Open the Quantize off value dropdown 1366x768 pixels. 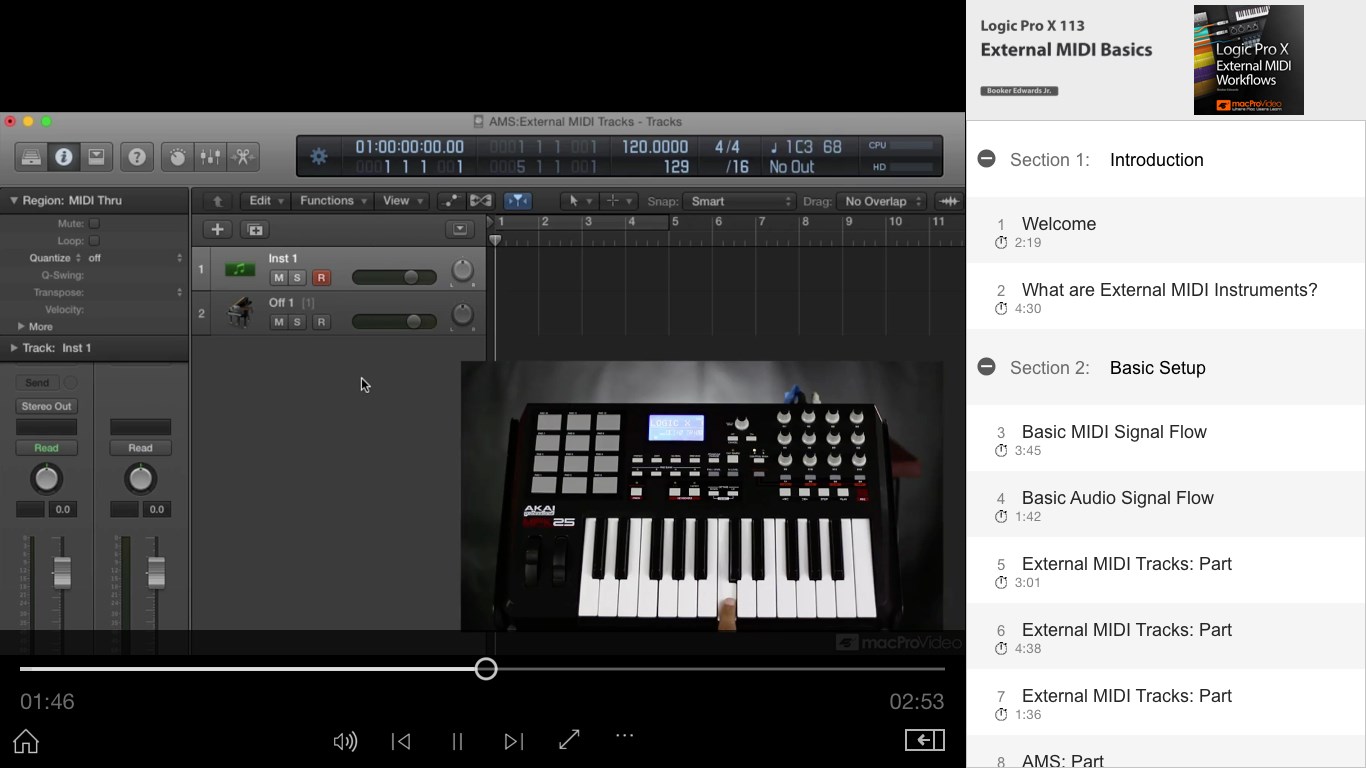pyautogui.click(x=135, y=258)
